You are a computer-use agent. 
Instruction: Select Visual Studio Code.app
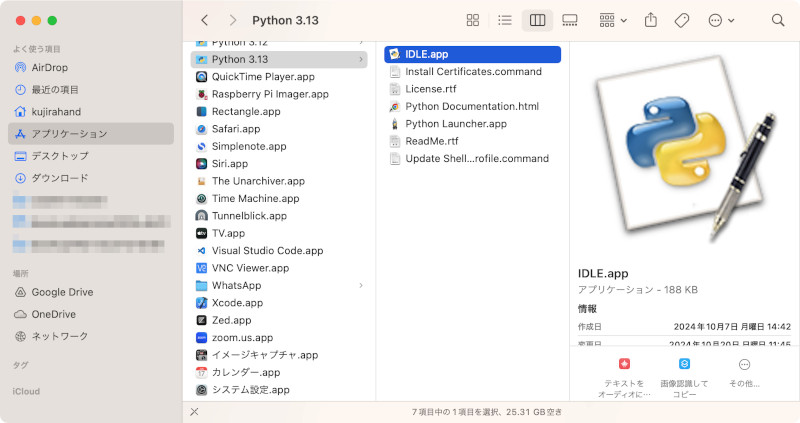pyautogui.click(x=267, y=251)
